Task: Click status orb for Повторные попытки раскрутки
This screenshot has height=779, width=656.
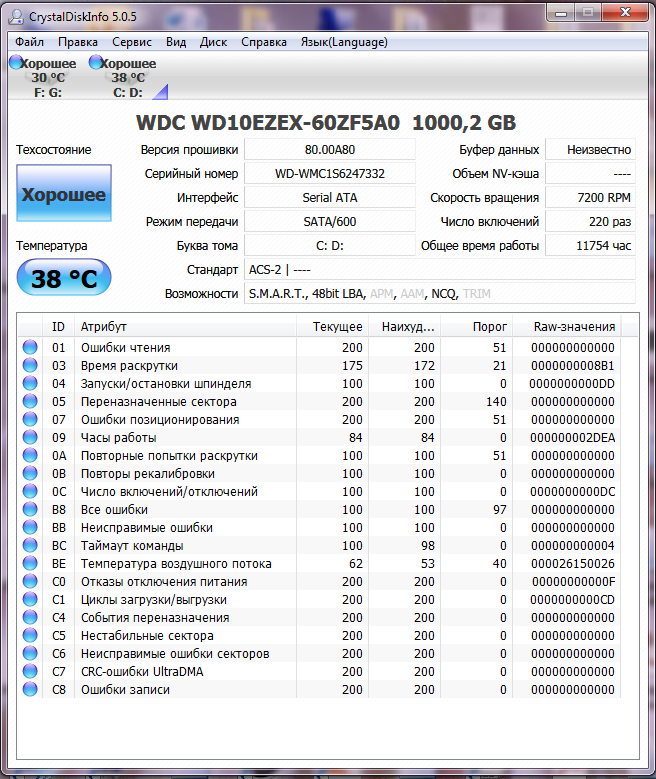Action: point(30,455)
